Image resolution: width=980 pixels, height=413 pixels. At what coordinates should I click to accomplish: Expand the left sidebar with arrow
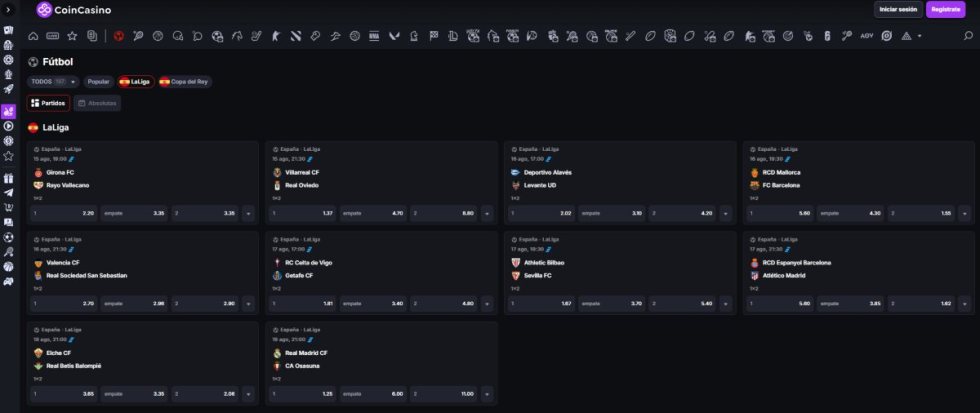click(9, 10)
